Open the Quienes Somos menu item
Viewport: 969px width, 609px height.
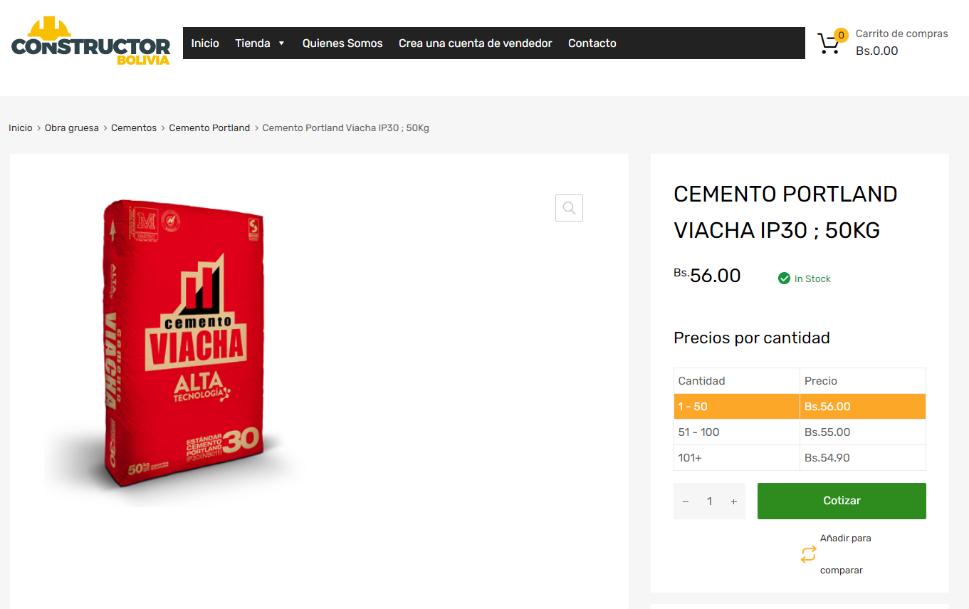tap(342, 43)
